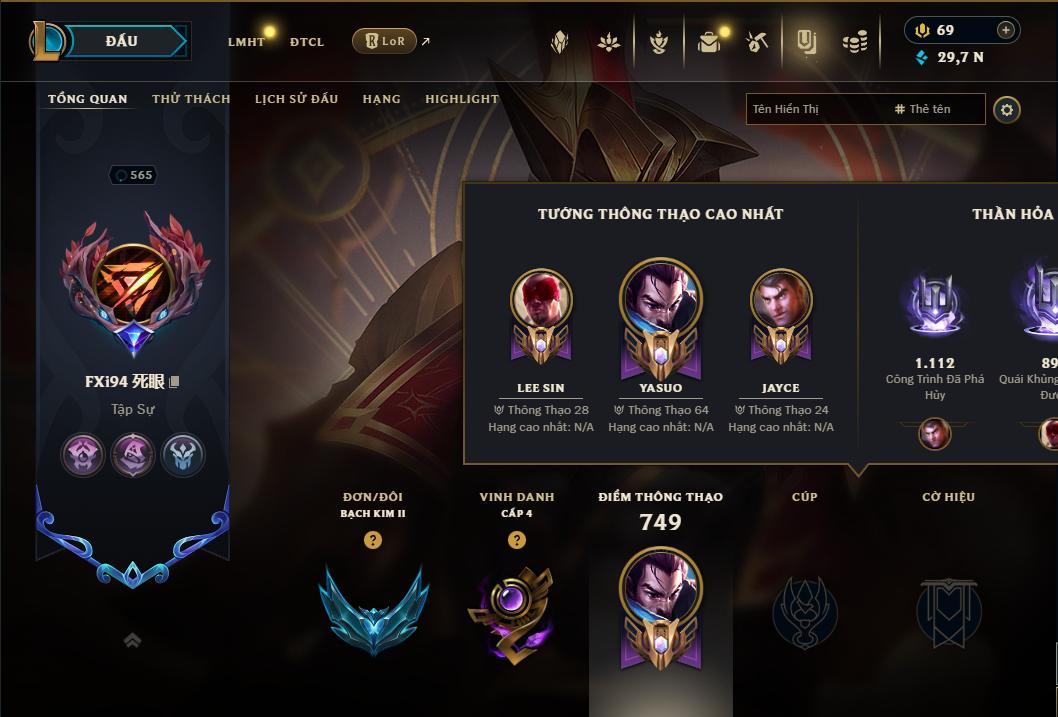Image resolution: width=1058 pixels, height=717 pixels.
Task: Open the Store coins icon
Action: [x=855, y=42]
